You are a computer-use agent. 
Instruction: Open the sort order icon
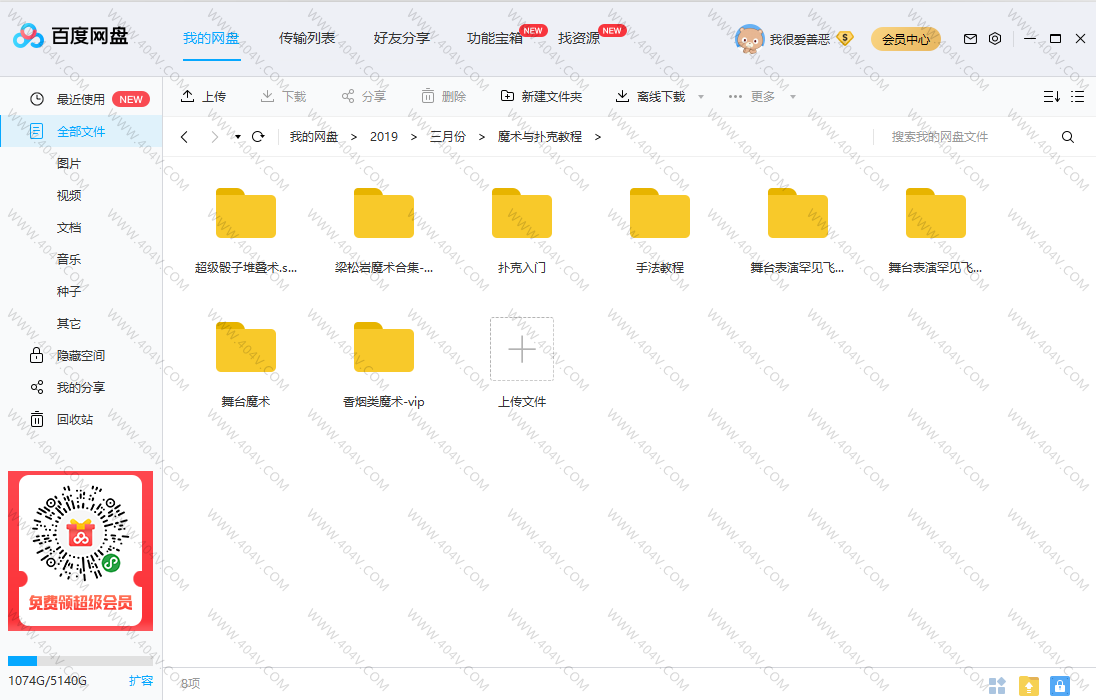[1051, 97]
